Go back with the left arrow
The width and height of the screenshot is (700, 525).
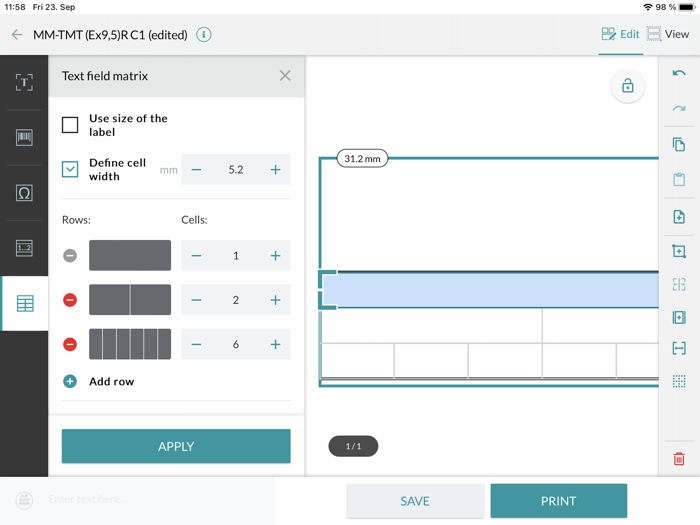coord(17,34)
